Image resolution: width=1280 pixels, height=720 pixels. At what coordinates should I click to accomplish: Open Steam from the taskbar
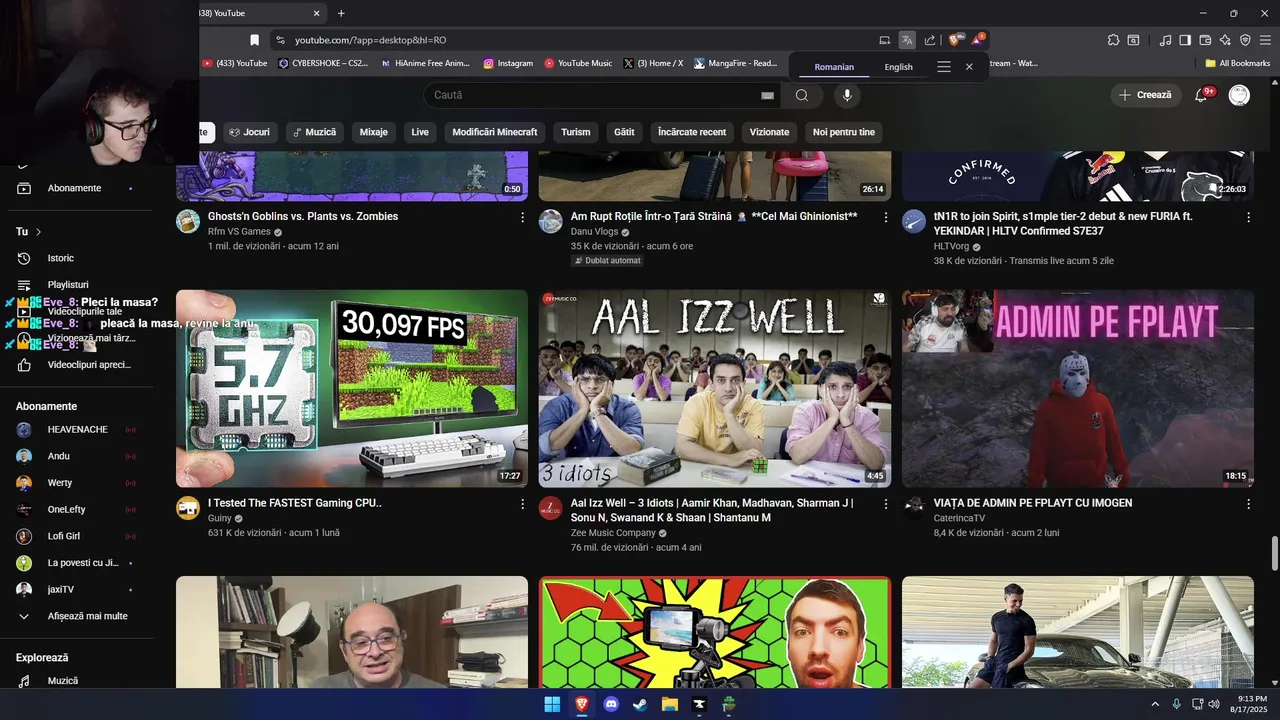coord(640,705)
